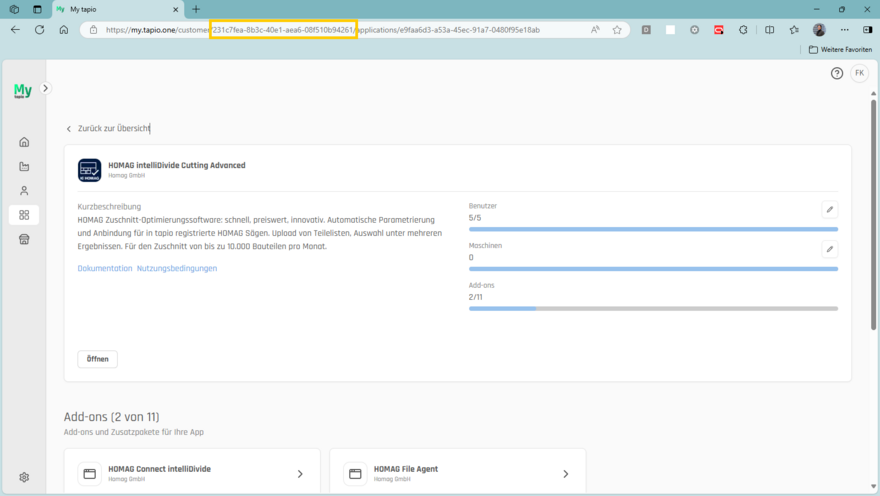Click the red extension icon in toolbar
880x496 pixels.
coord(718,30)
